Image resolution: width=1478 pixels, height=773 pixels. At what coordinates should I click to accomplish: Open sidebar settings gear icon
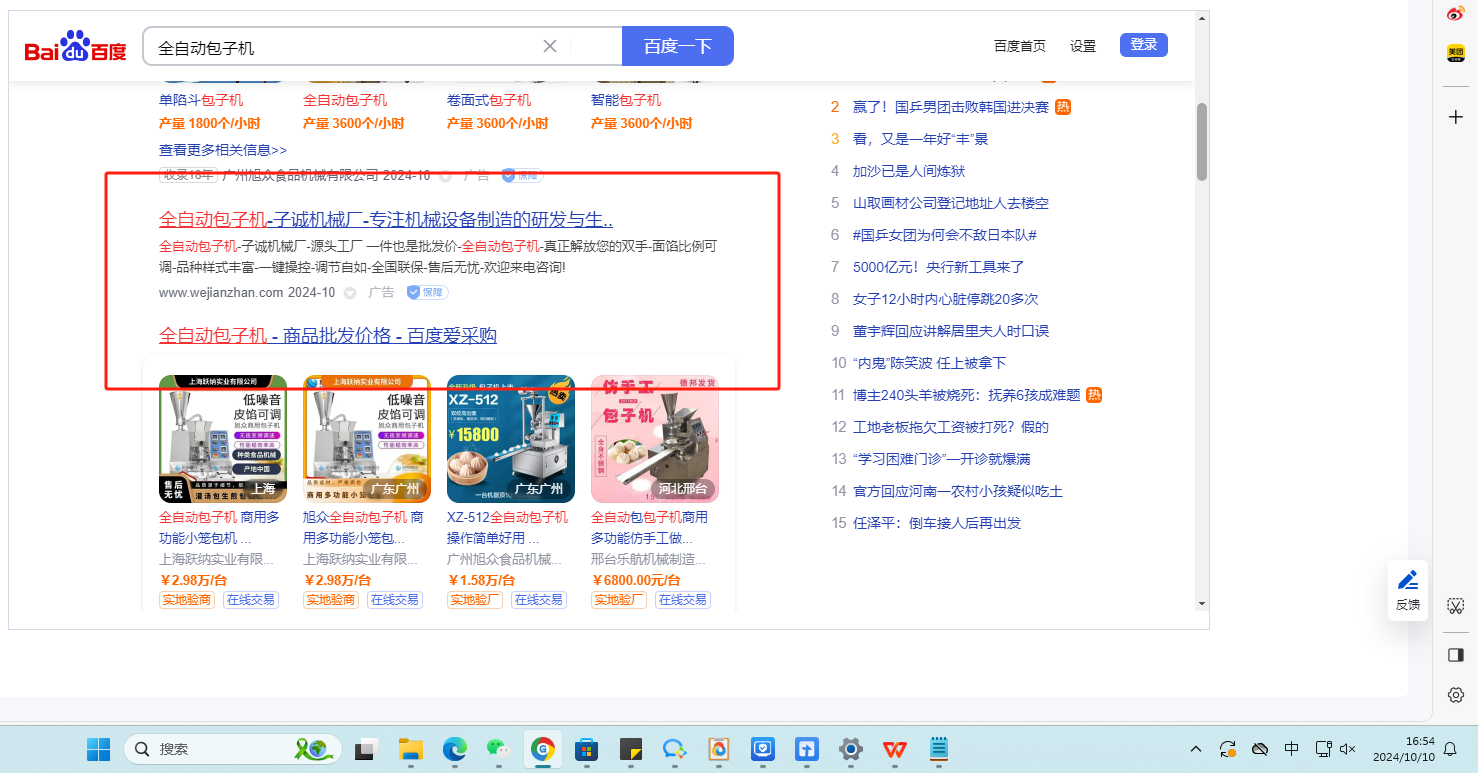tap(1456, 695)
